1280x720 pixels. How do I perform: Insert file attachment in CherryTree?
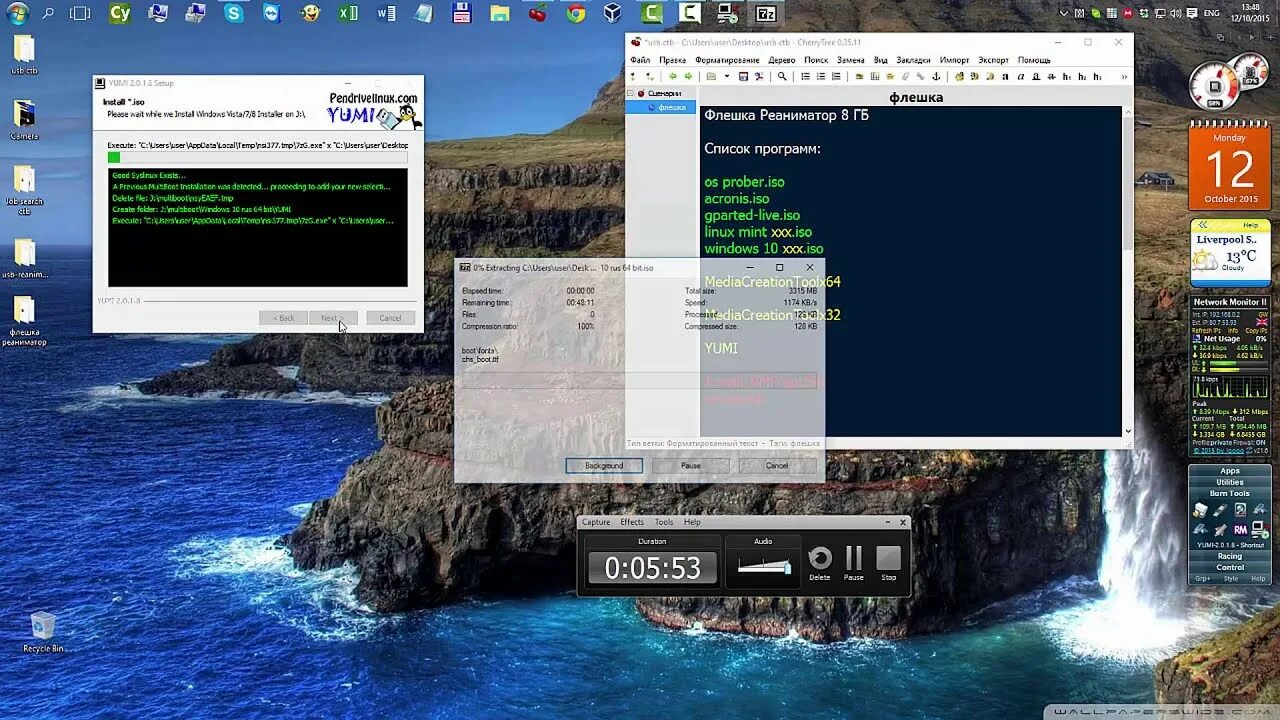click(x=905, y=76)
